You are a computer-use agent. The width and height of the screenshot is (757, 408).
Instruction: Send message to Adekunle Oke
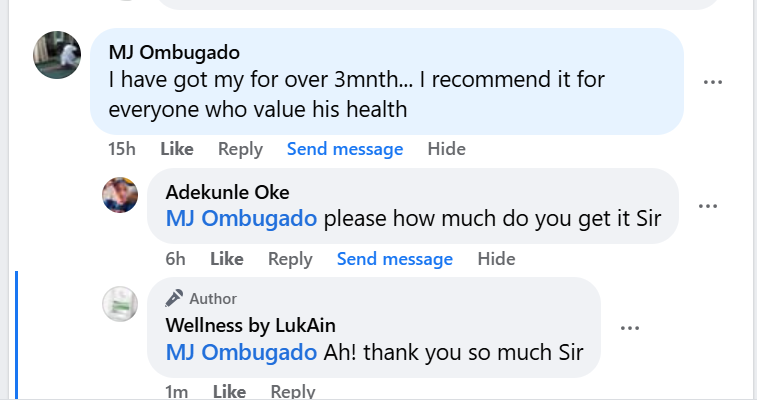click(x=394, y=259)
